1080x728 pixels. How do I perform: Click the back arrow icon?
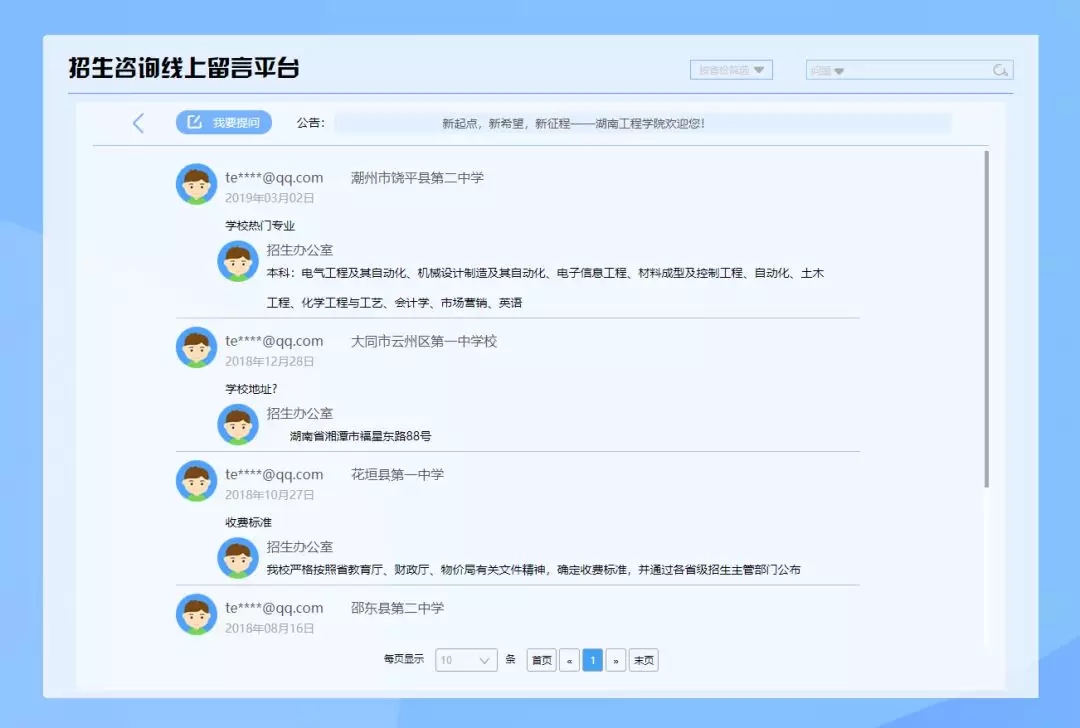tap(138, 123)
